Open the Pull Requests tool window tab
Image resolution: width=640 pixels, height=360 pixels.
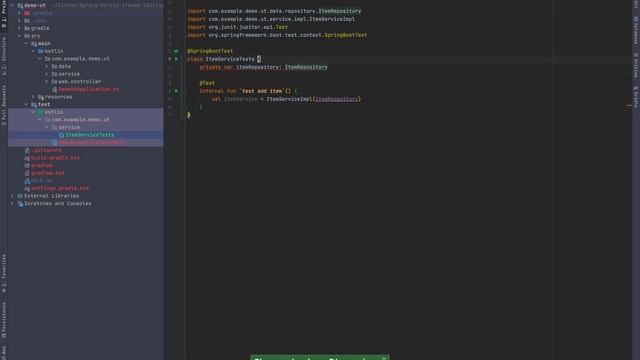point(4,105)
